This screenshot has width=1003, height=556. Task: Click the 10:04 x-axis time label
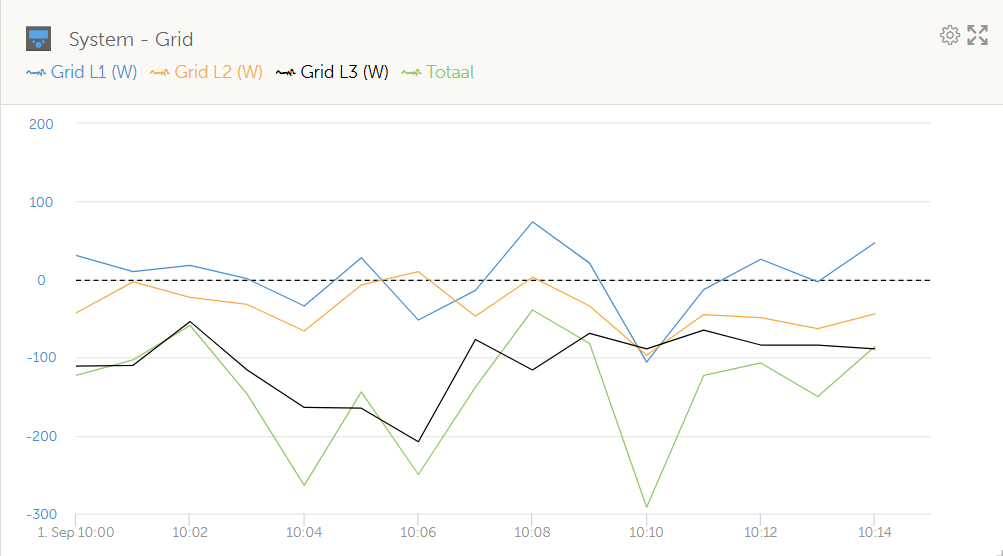(304, 531)
